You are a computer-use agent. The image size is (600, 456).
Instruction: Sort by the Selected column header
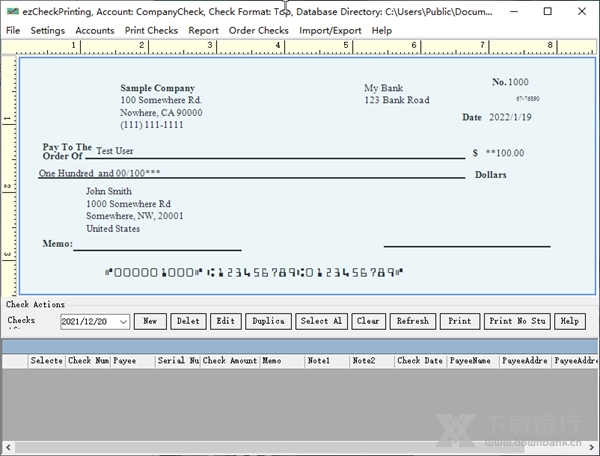pos(47,361)
